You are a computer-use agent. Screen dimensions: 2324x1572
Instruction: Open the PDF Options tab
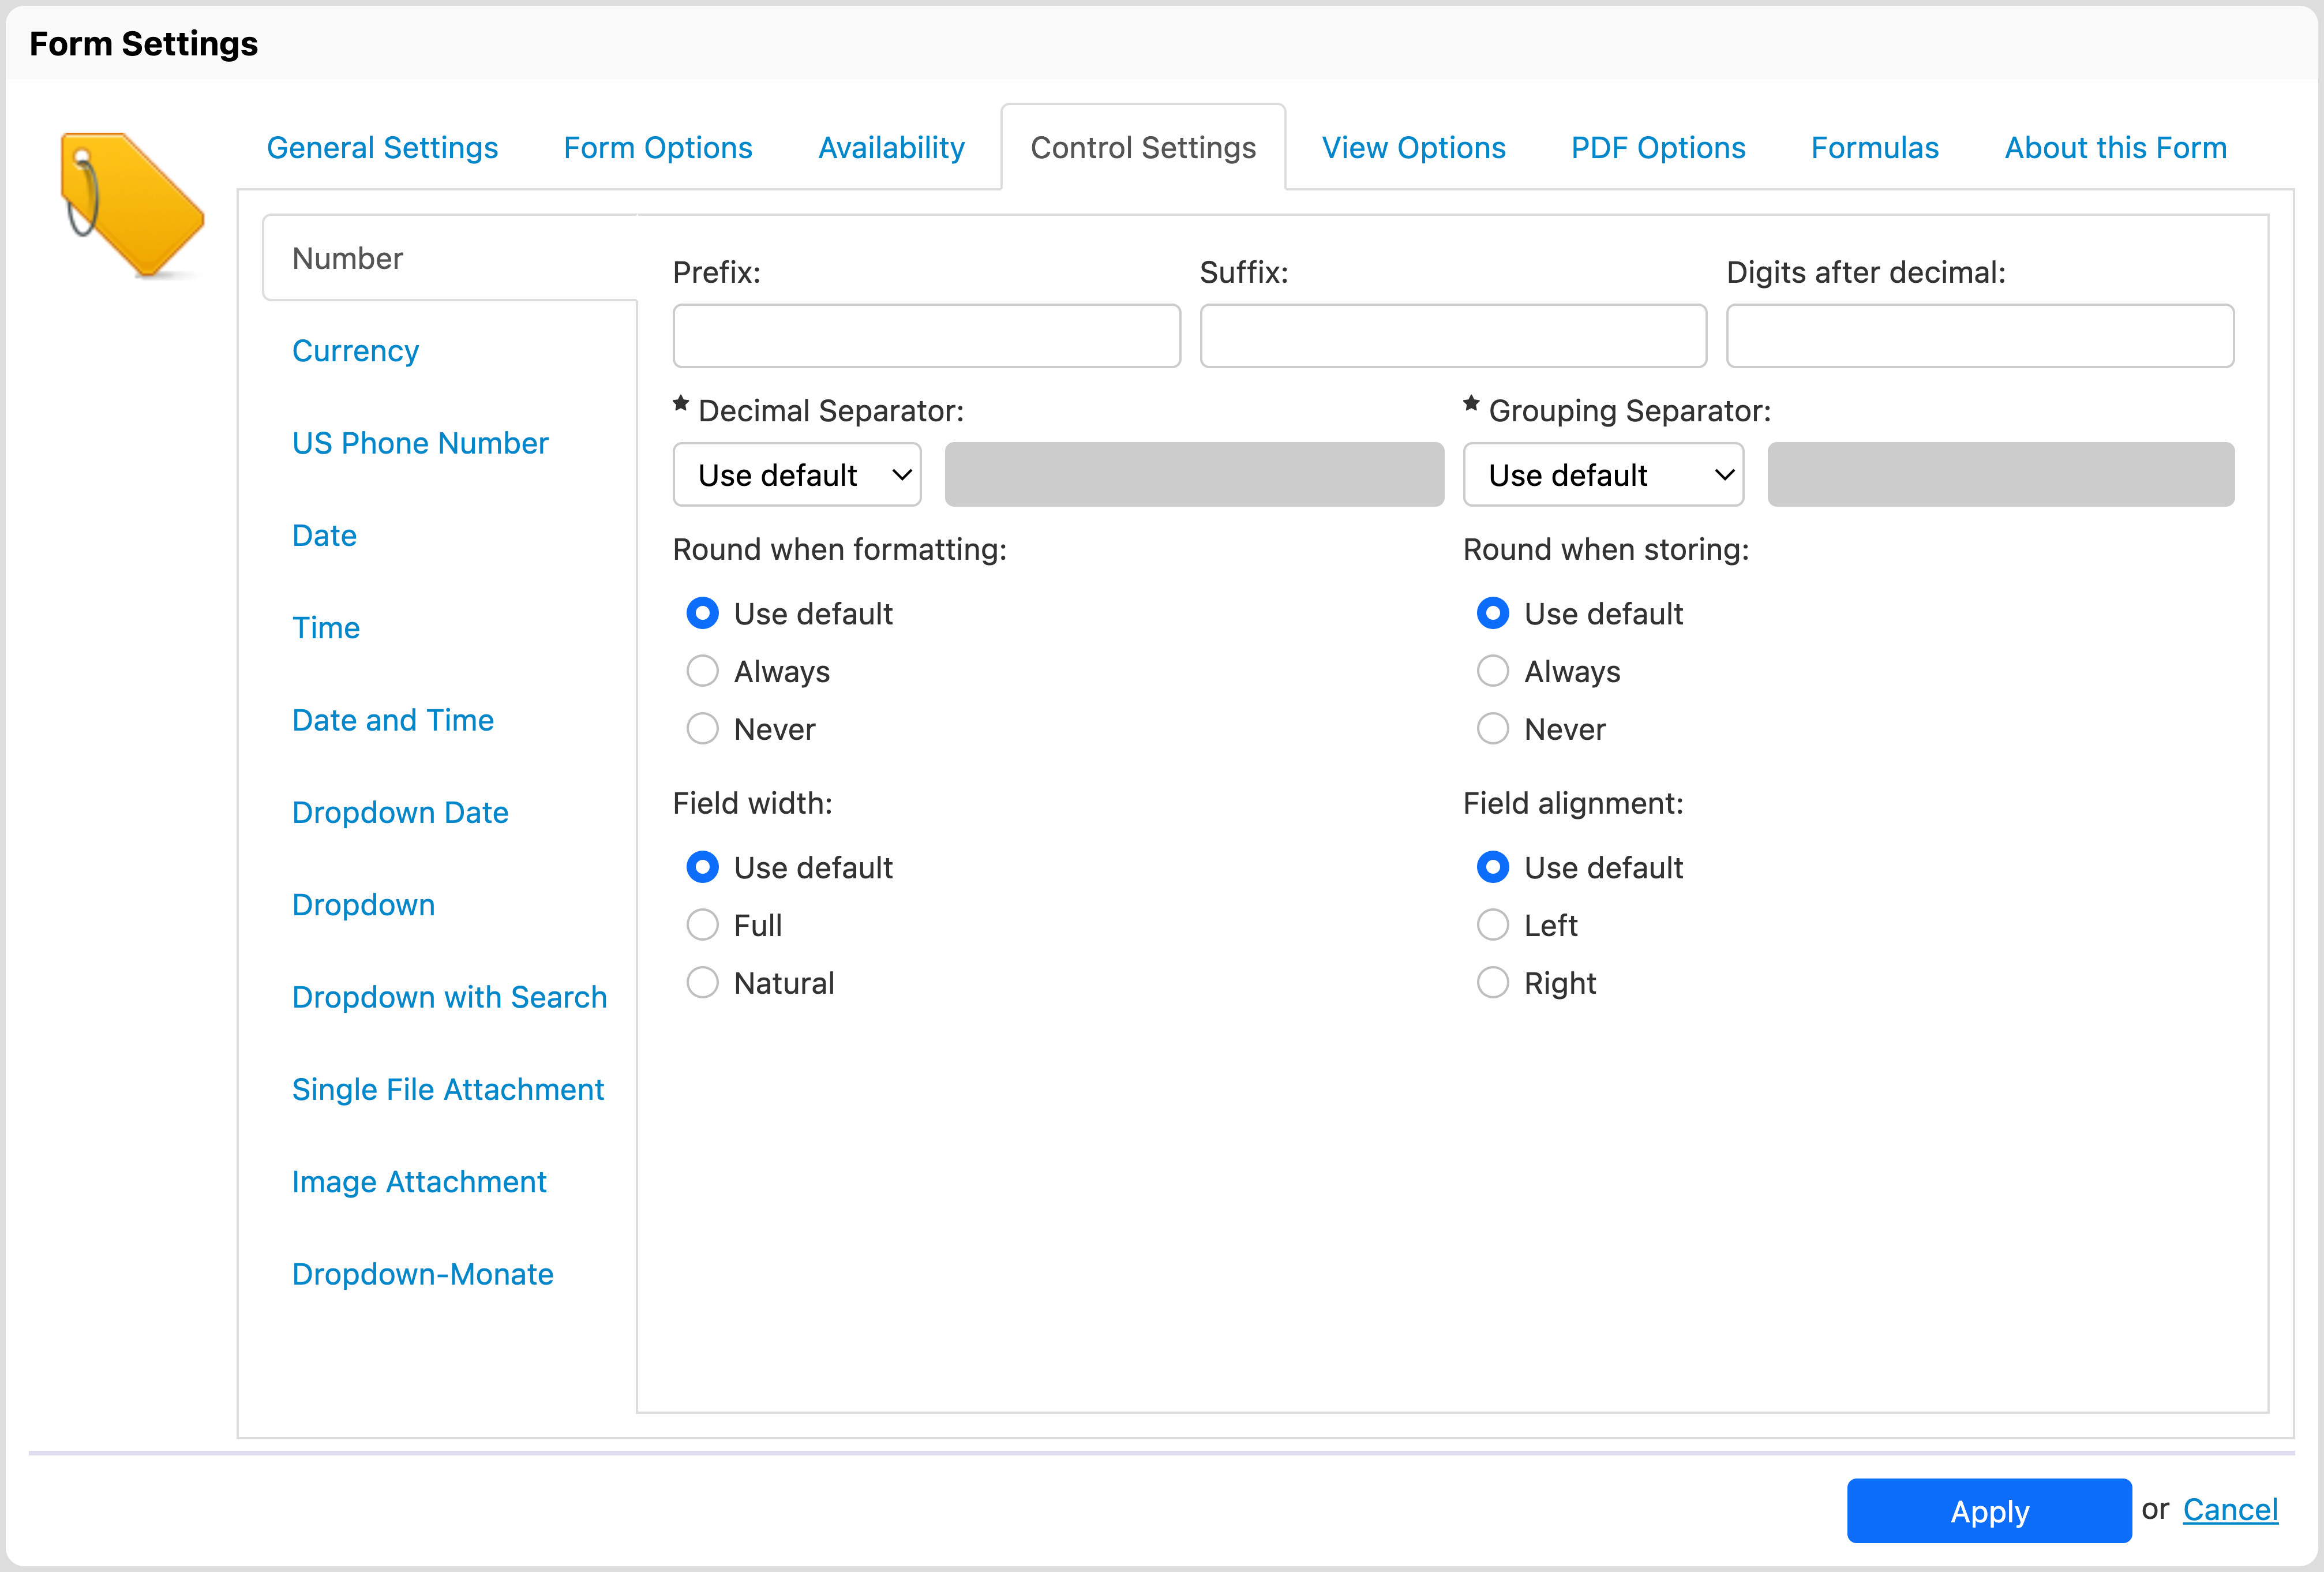(1657, 148)
